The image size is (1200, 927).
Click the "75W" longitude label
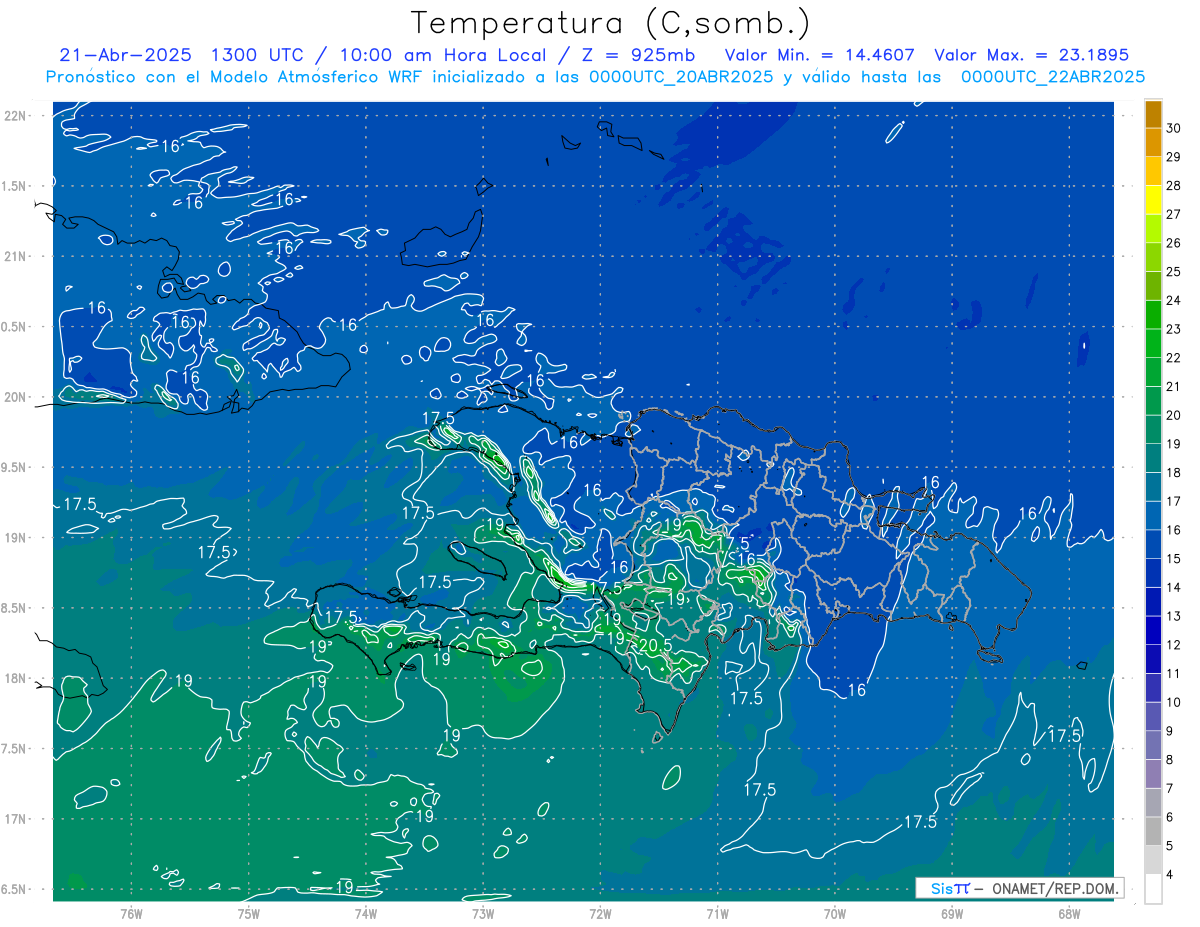[249, 913]
